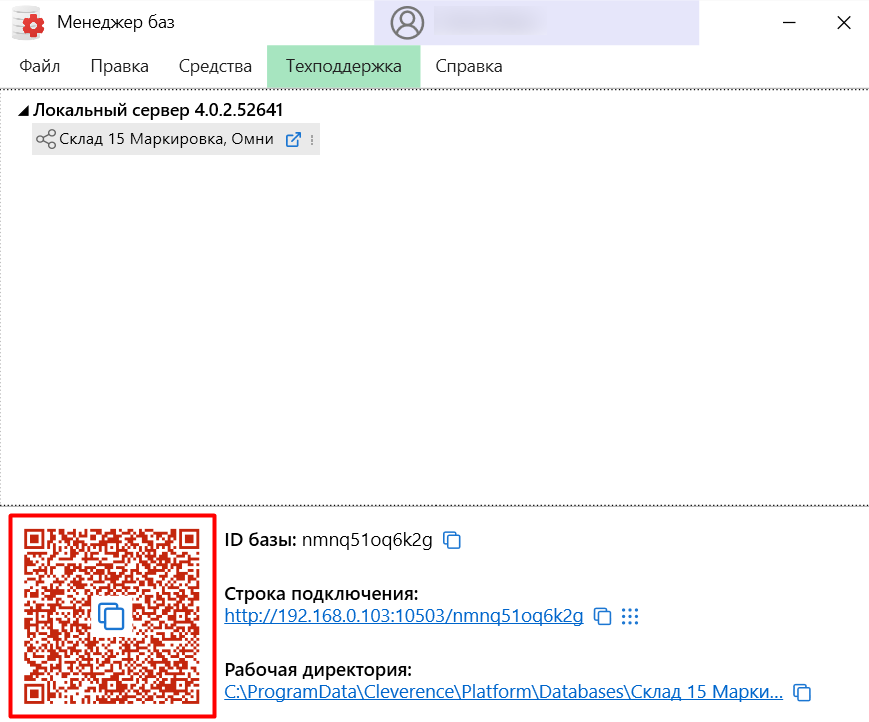The image size is (869, 722).
Task: Open the C:\ProgramData\Cleverence working directory link
Action: coord(504,692)
